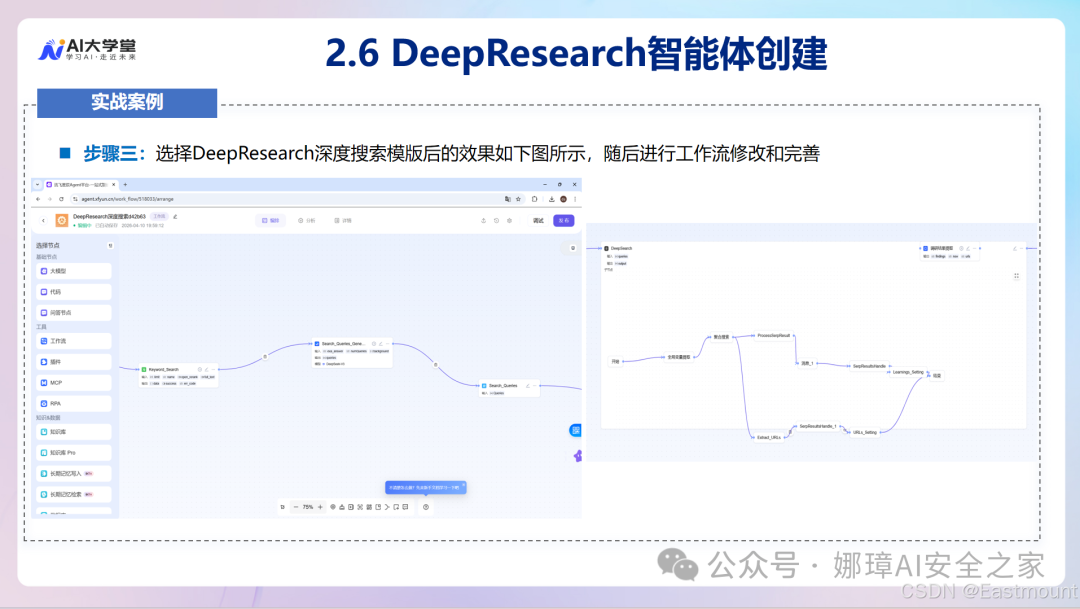Click the ProcessSerpResult node
Viewport: 1080px width, 609px height.
(x=773, y=336)
